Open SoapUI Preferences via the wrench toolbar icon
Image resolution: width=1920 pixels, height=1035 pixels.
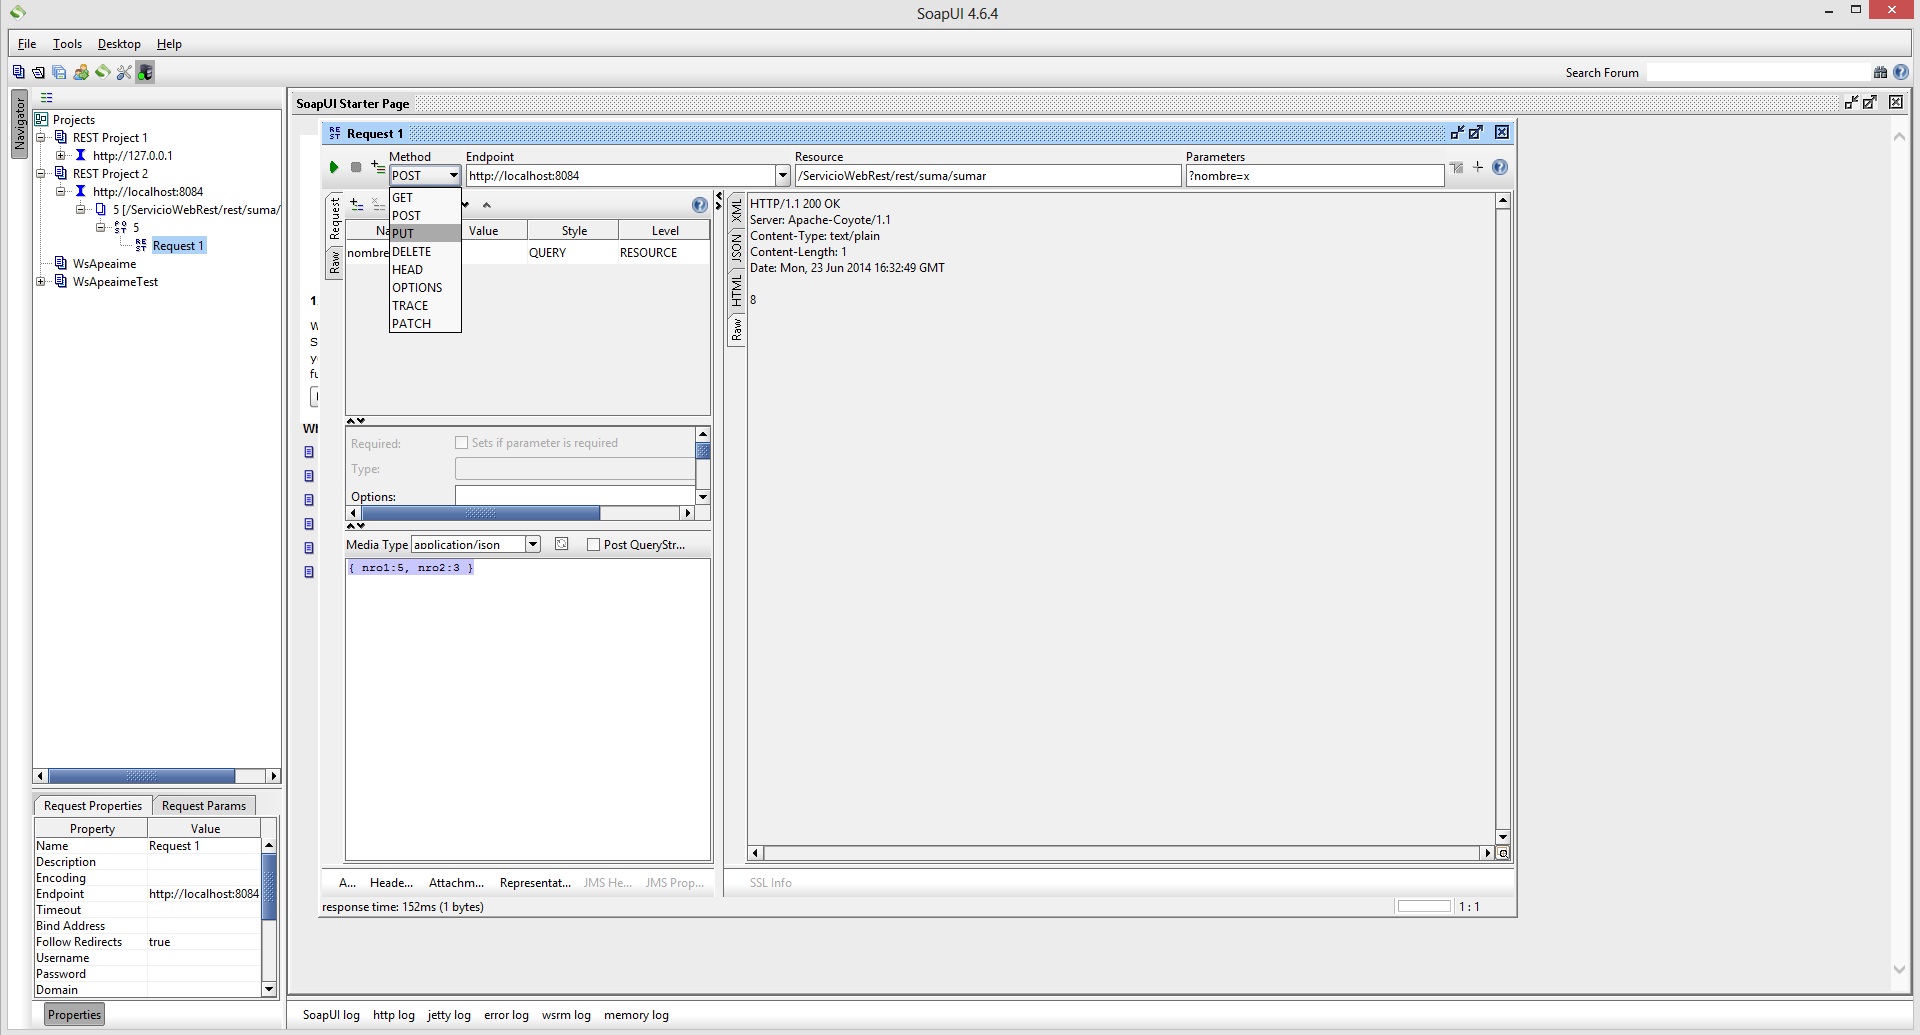(x=124, y=72)
